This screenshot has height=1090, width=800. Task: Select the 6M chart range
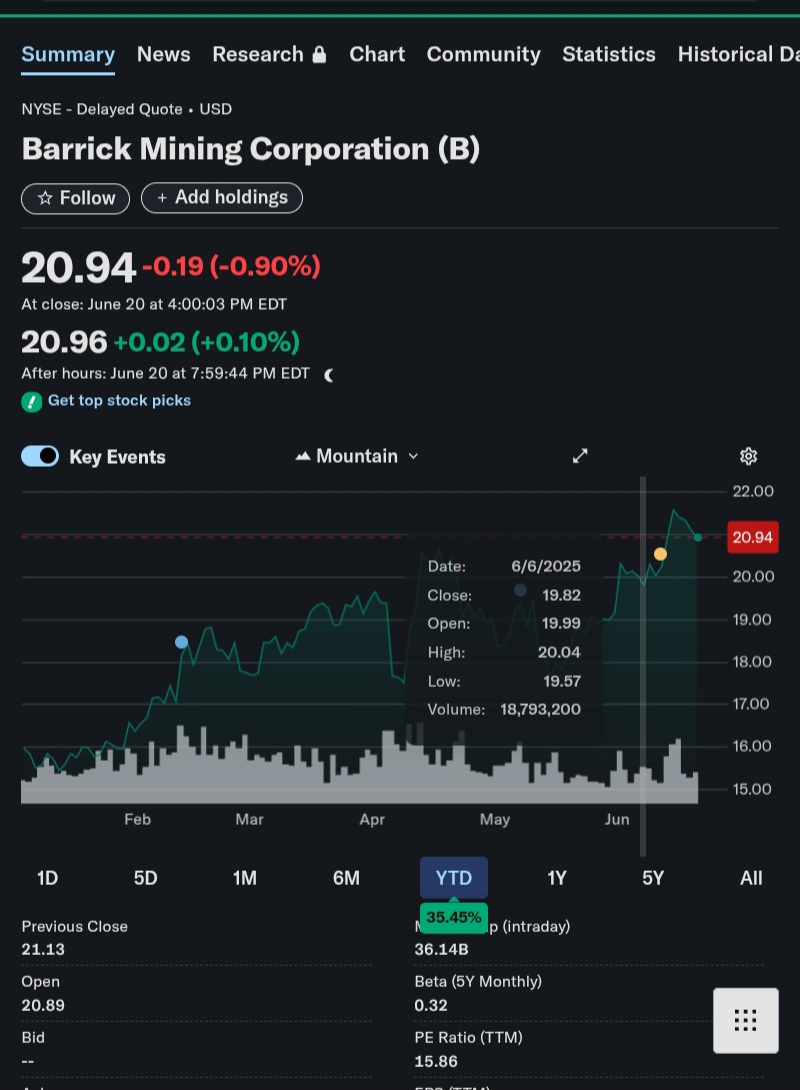(346, 878)
